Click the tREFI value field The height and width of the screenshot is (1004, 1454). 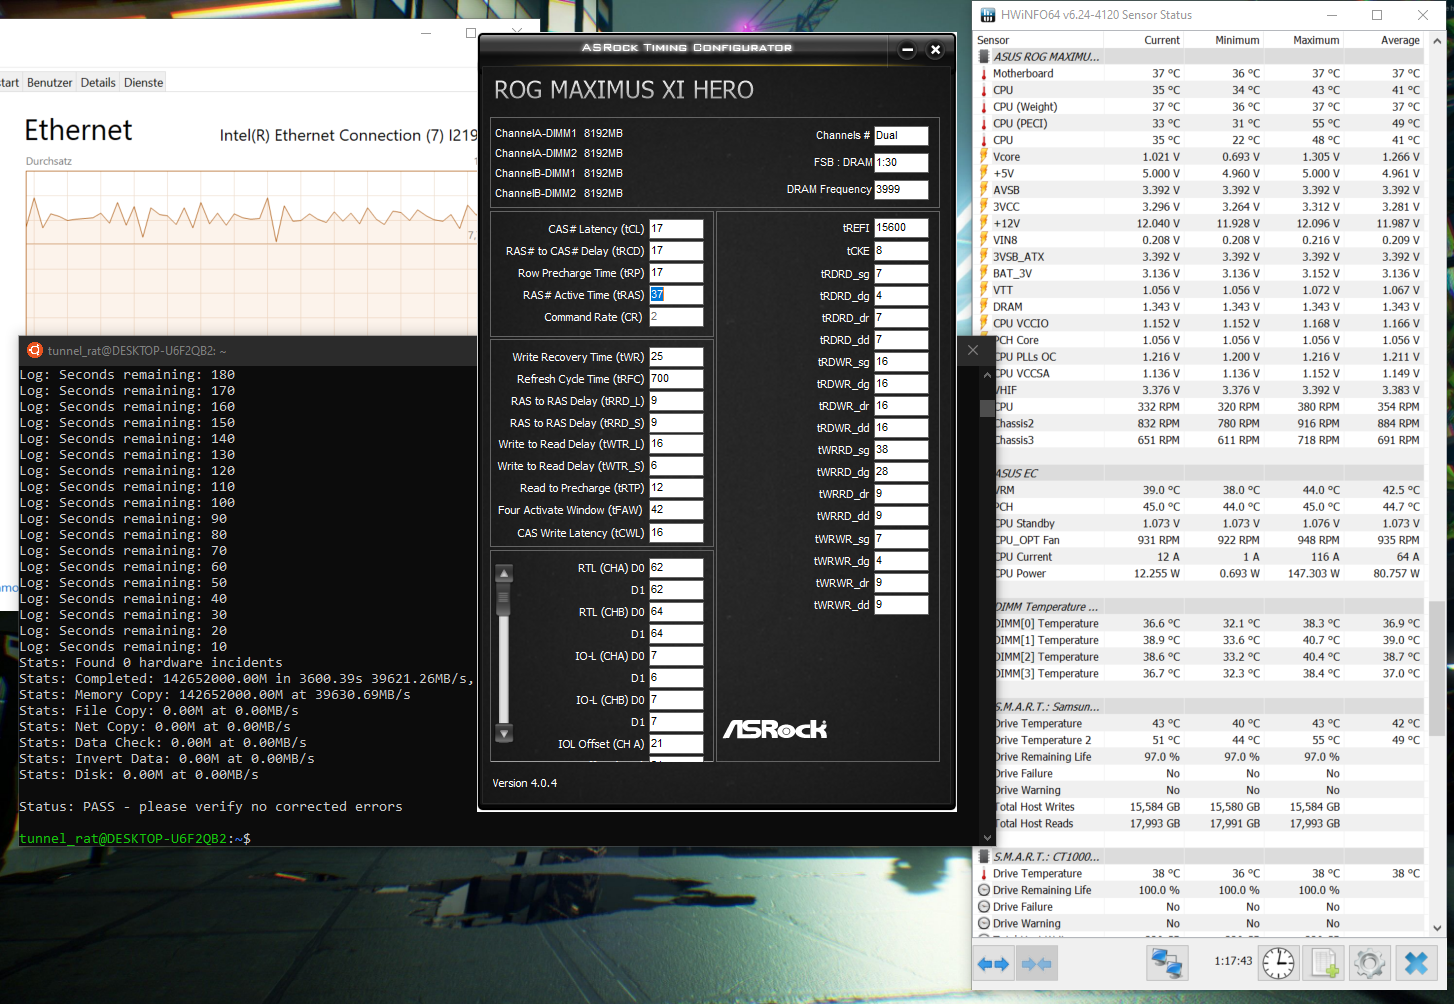(x=901, y=228)
